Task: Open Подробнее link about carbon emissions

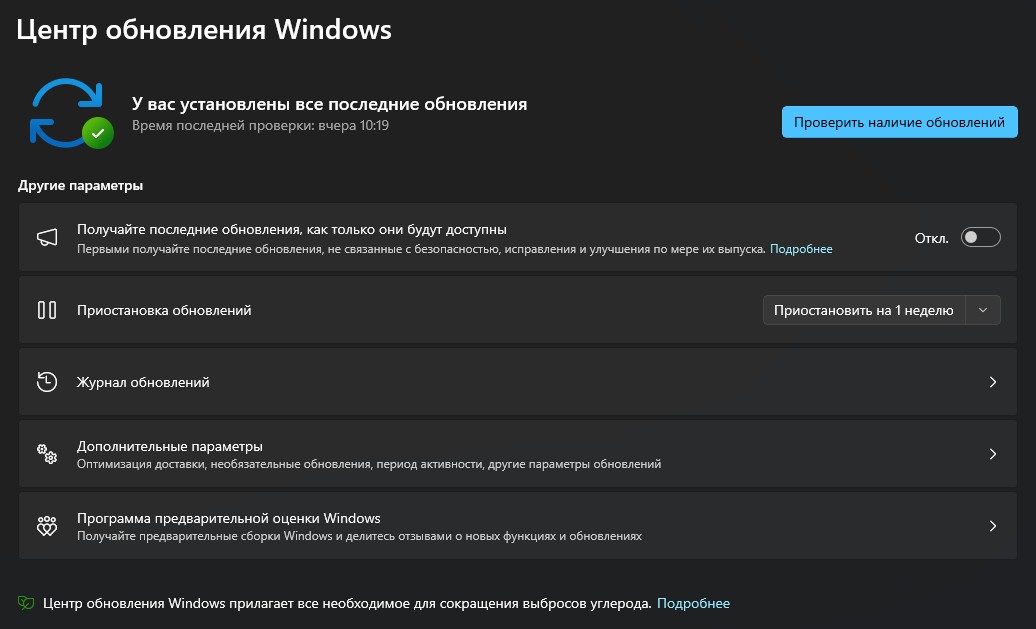Action: tap(693, 603)
